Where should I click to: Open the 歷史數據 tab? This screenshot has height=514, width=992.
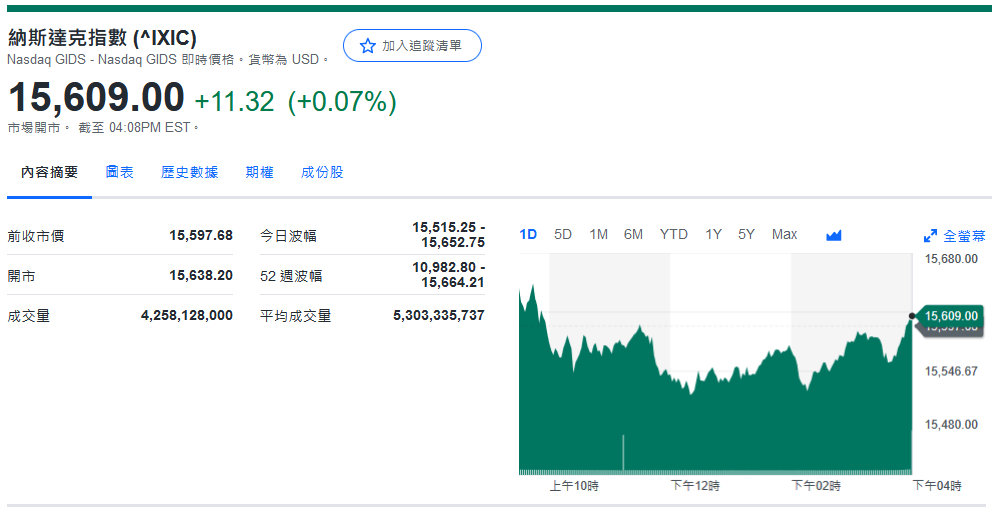click(x=190, y=172)
